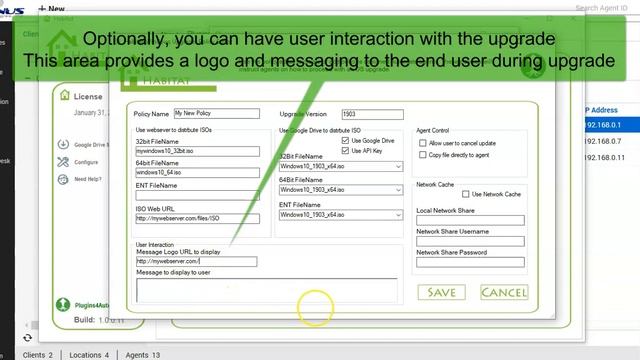Click the Policy Name field
This screenshot has width=640, height=360.
click(217, 113)
